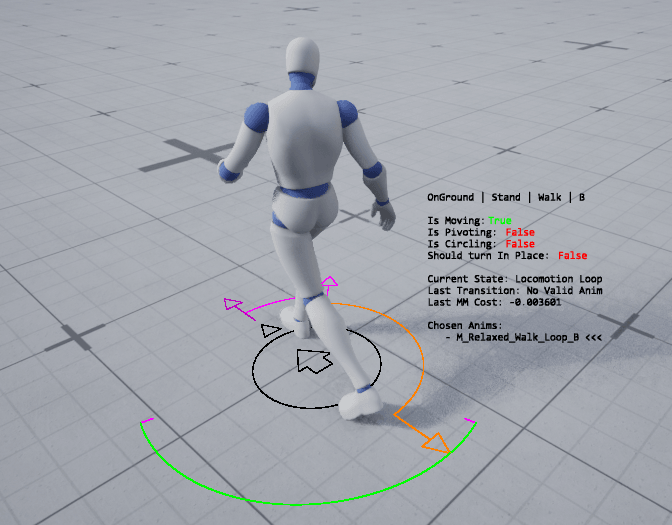Click the 'Stand' stance label
Screen dimensions: 672x525
pyautogui.click(x=506, y=197)
